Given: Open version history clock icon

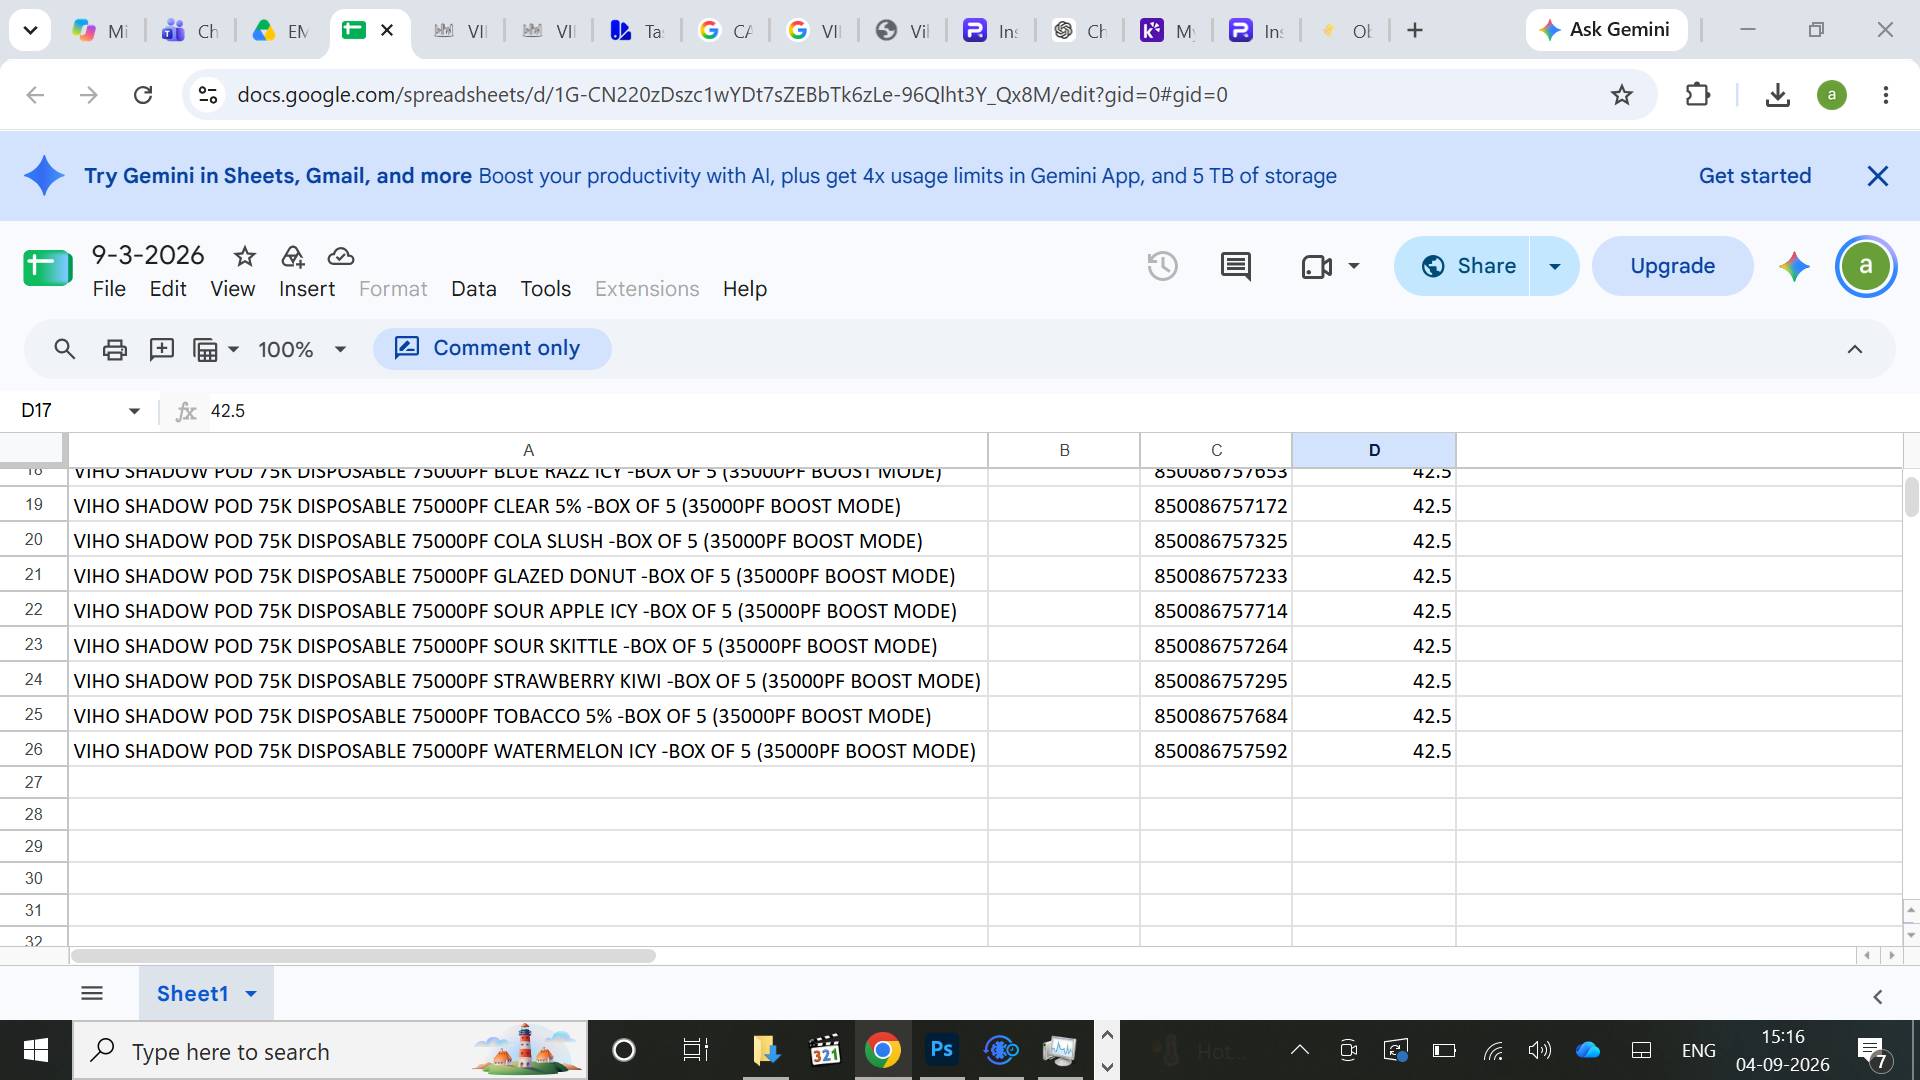Looking at the screenshot, I should click(x=1162, y=266).
